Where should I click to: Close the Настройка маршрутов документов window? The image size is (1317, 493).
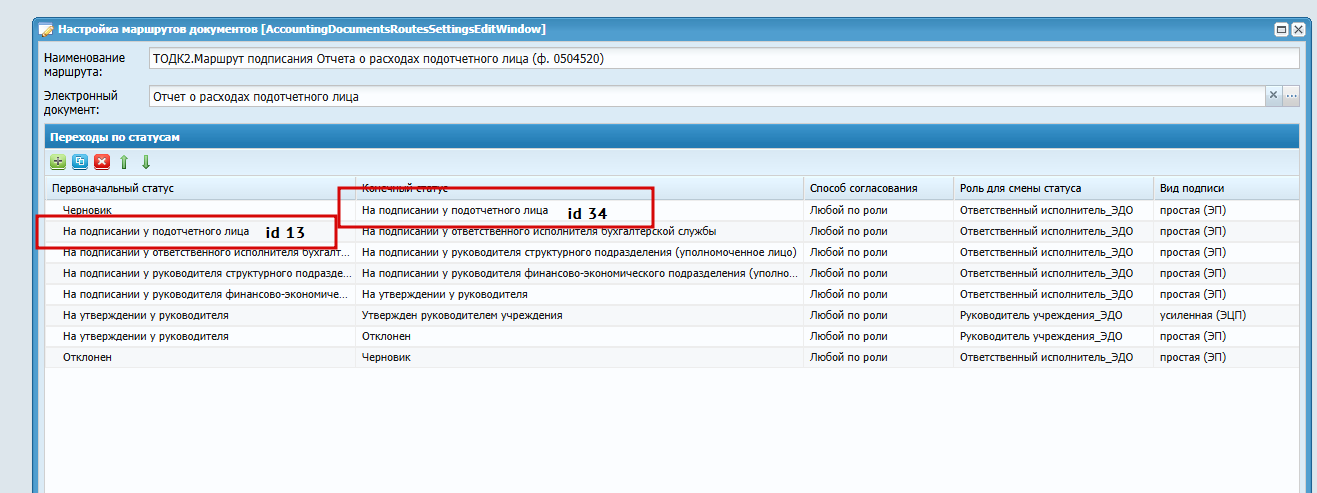pos(1297,29)
